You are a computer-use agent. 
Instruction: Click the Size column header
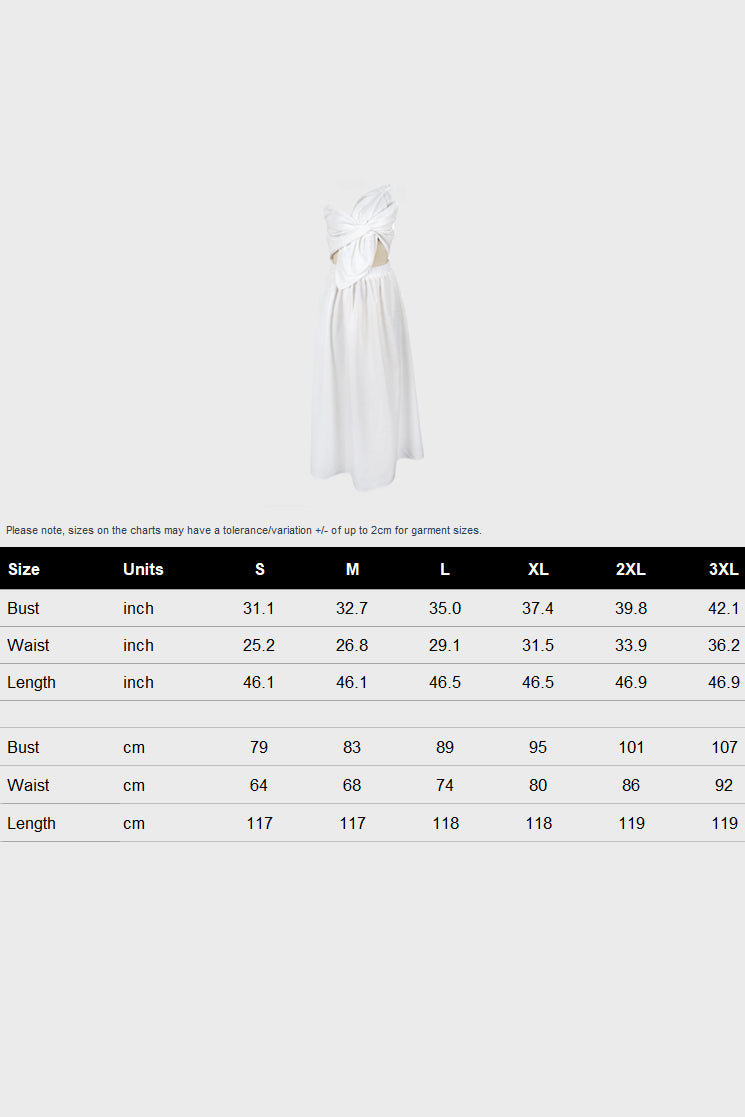[x=24, y=569]
